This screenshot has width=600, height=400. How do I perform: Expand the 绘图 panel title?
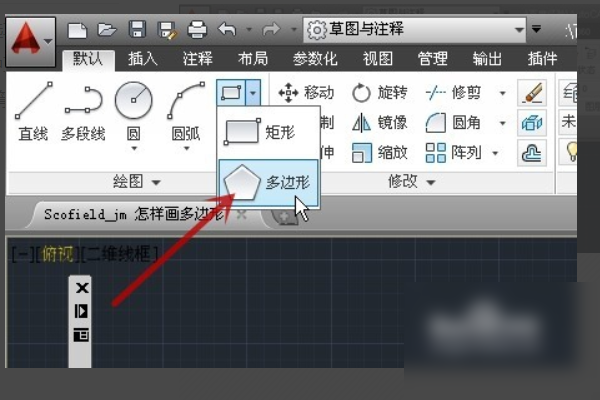[x=137, y=181]
